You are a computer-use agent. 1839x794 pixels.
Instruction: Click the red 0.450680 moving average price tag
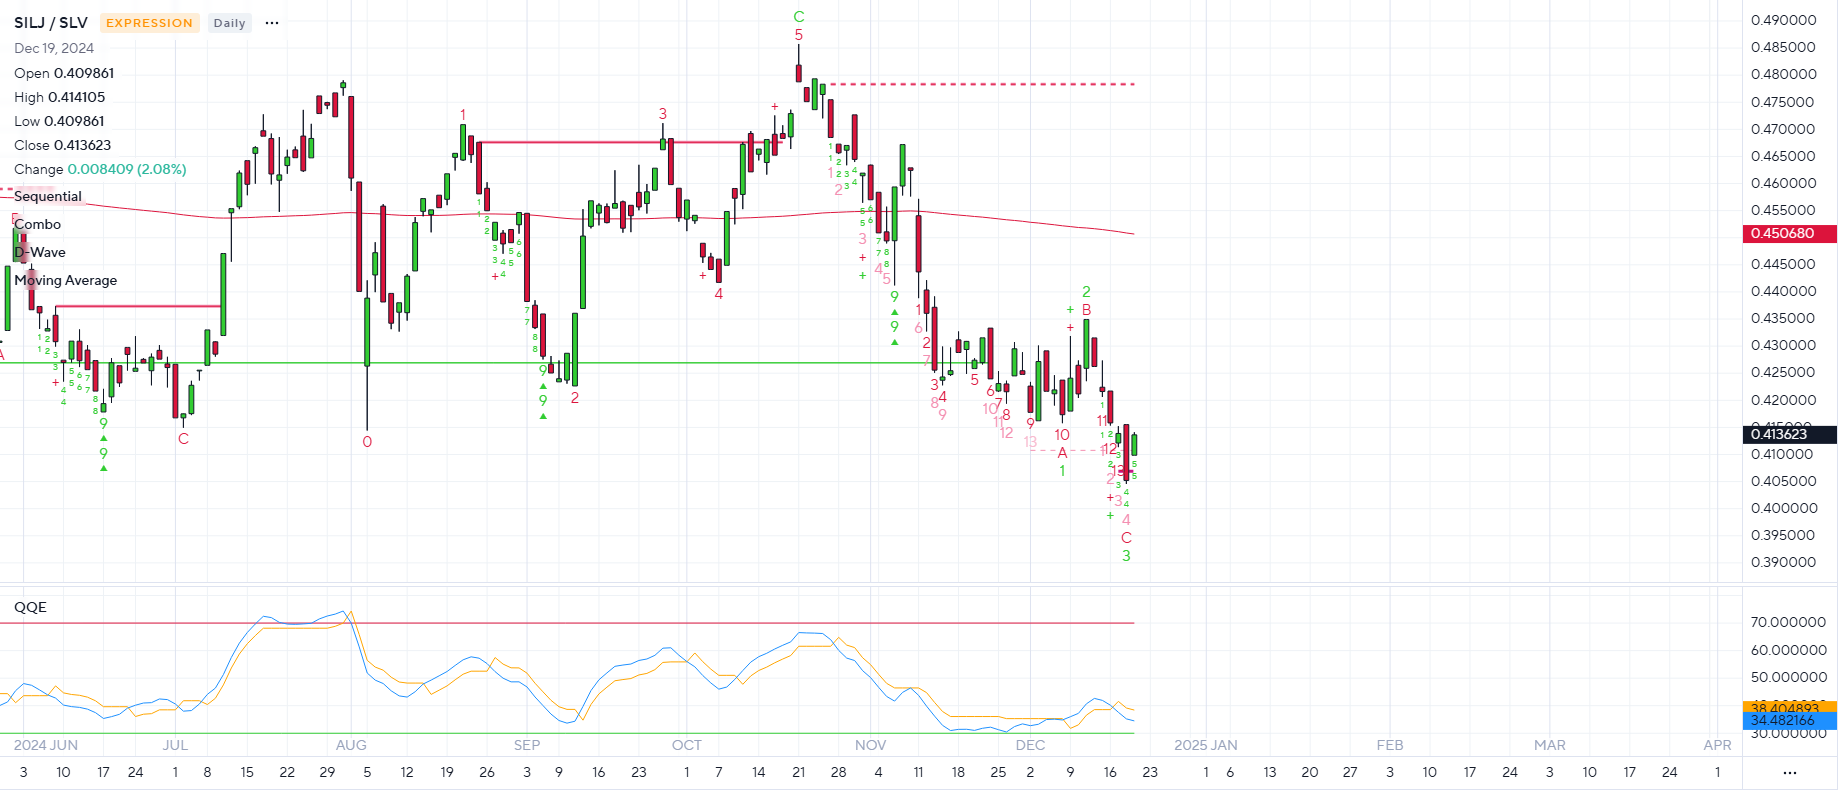coord(1788,234)
